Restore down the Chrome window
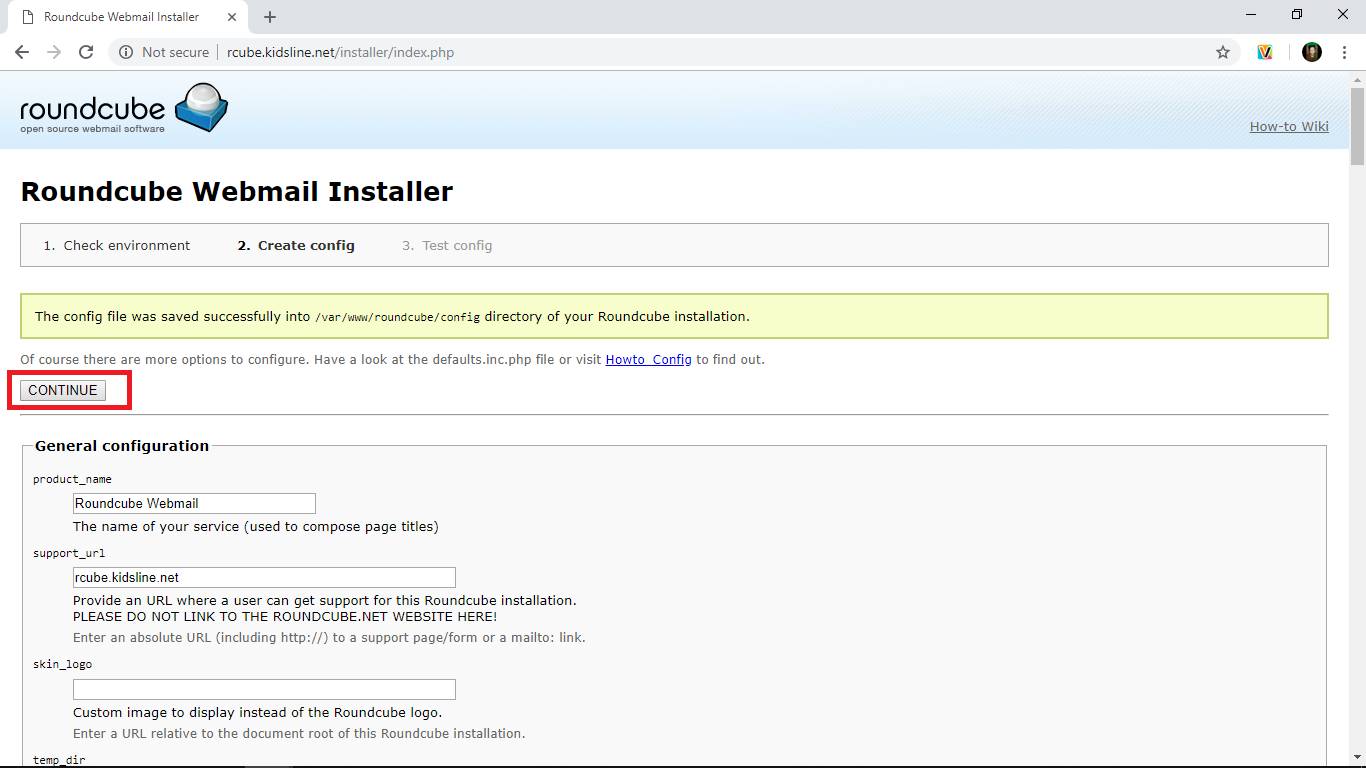This screenshot has width=1366, height=768. click(x=1297, y=14)
